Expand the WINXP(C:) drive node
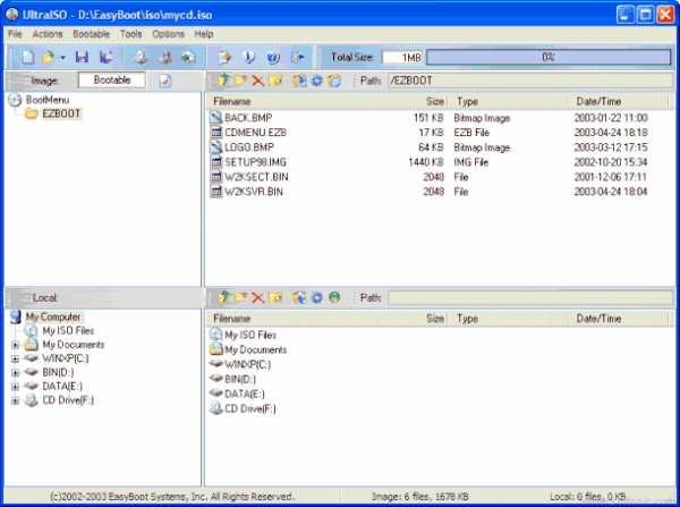The width and height of the screenshot is (680, 507). [15, 359]
